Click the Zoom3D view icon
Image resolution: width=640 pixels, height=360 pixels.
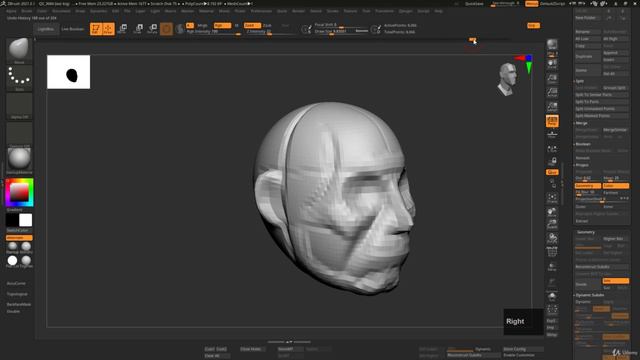pos(552,224)
